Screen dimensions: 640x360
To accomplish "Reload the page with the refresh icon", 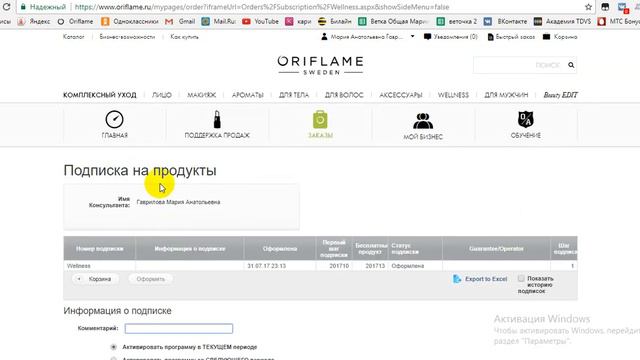I will [6, 7].
